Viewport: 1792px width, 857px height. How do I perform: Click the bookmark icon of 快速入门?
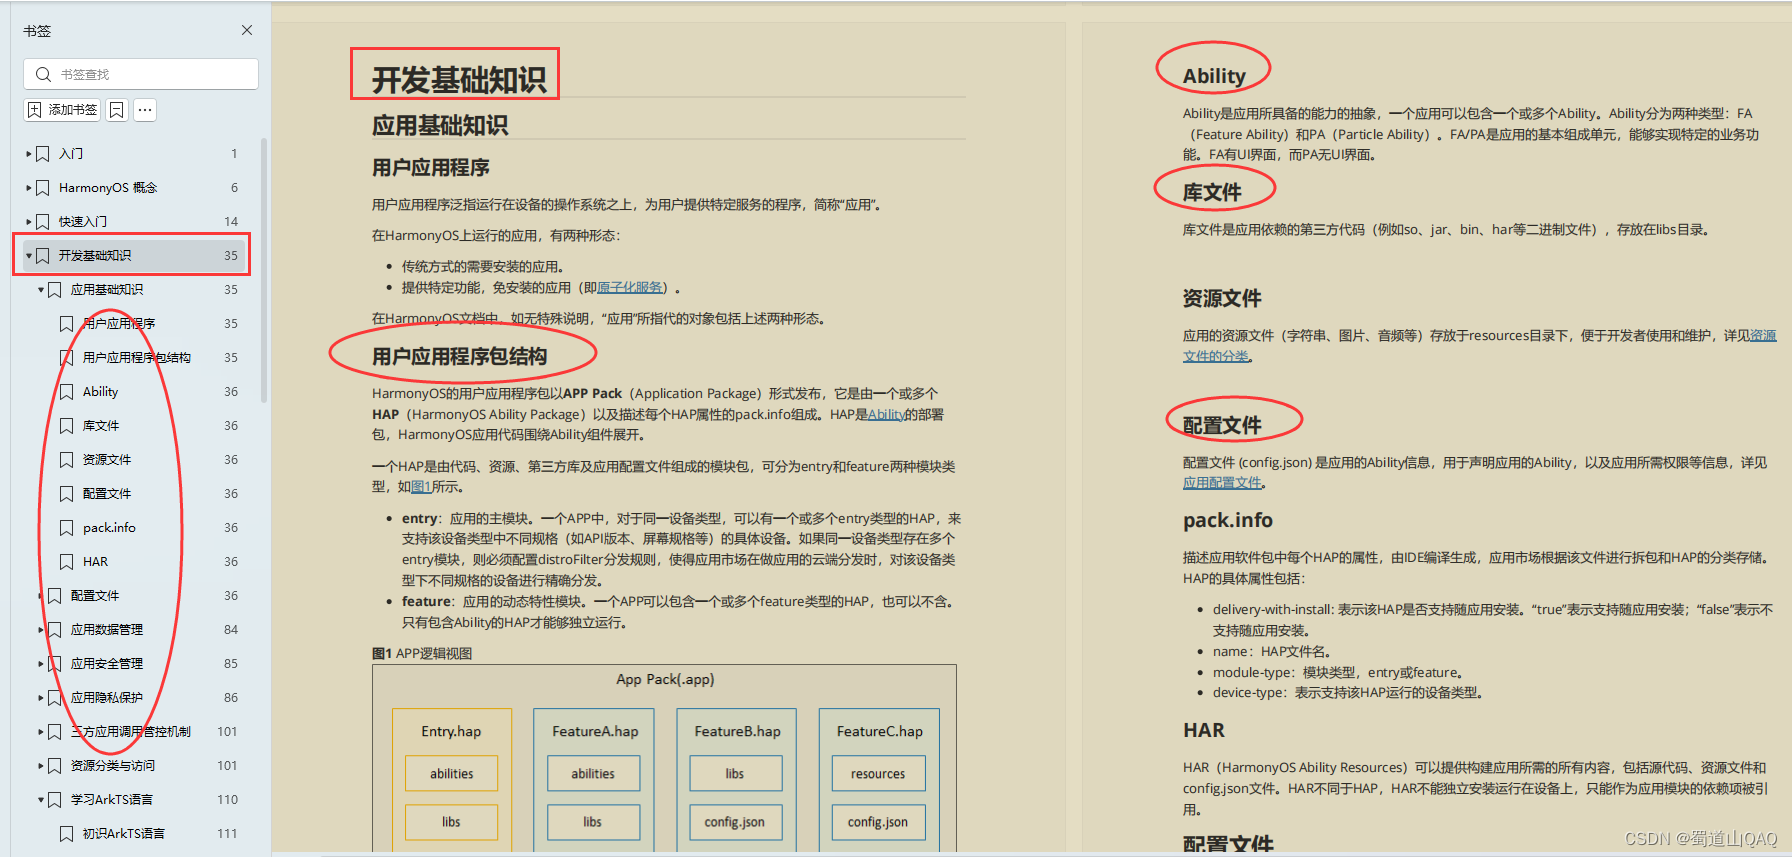[43, 222]
